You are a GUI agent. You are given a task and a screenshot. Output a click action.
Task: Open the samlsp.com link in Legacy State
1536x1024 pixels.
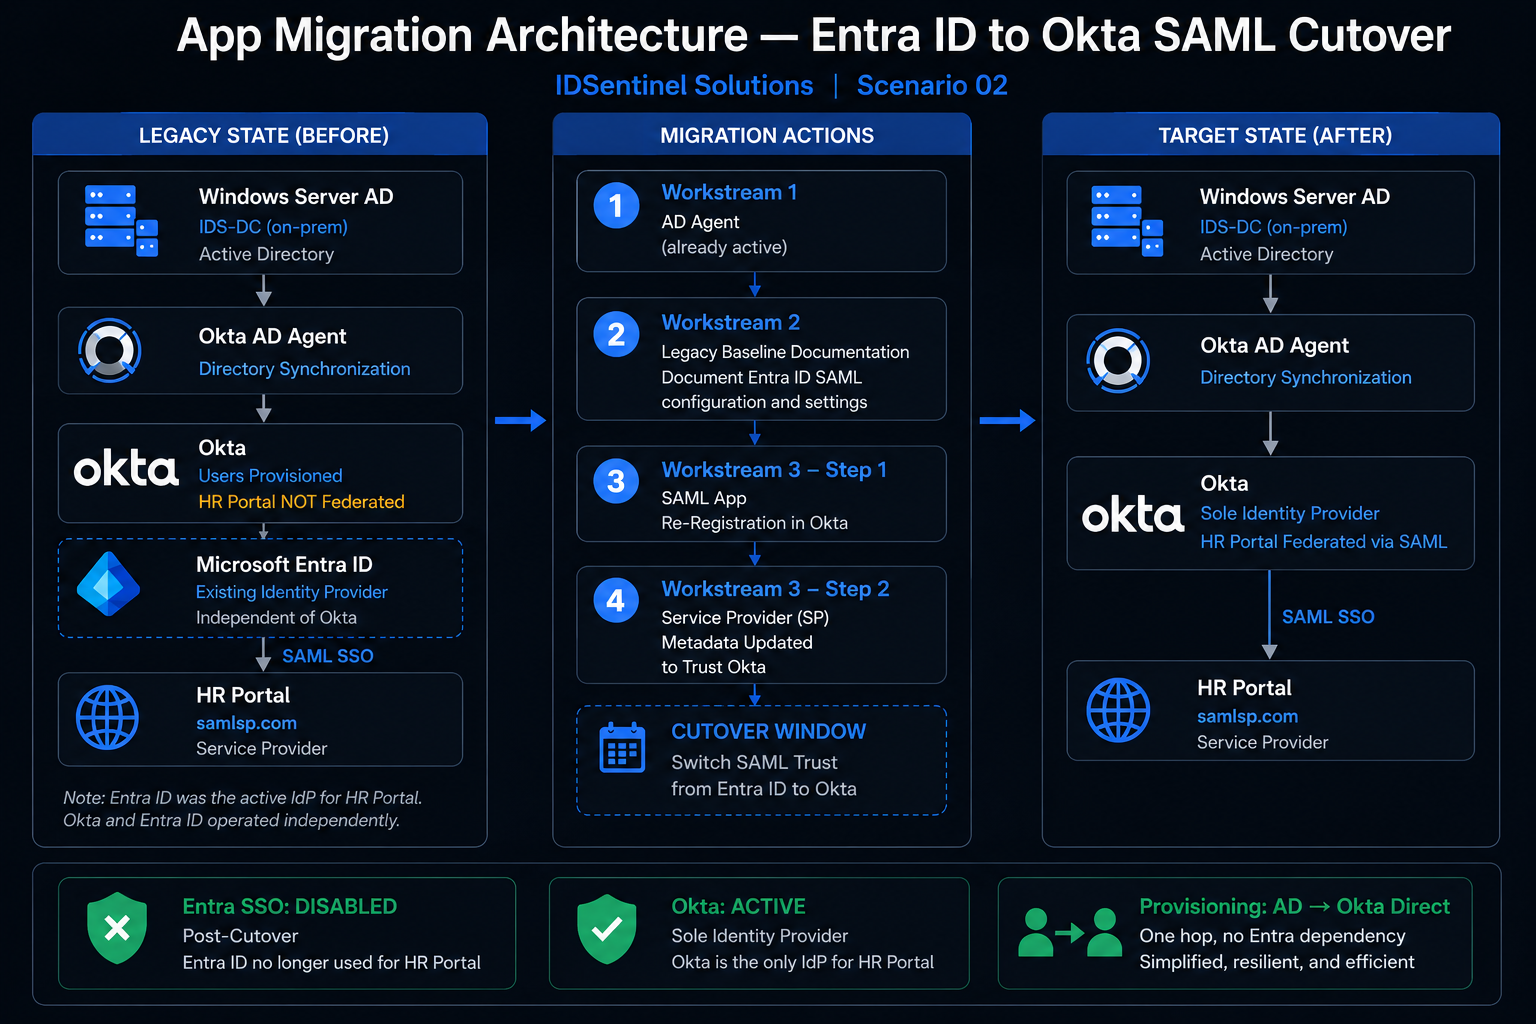coord(246,723)
